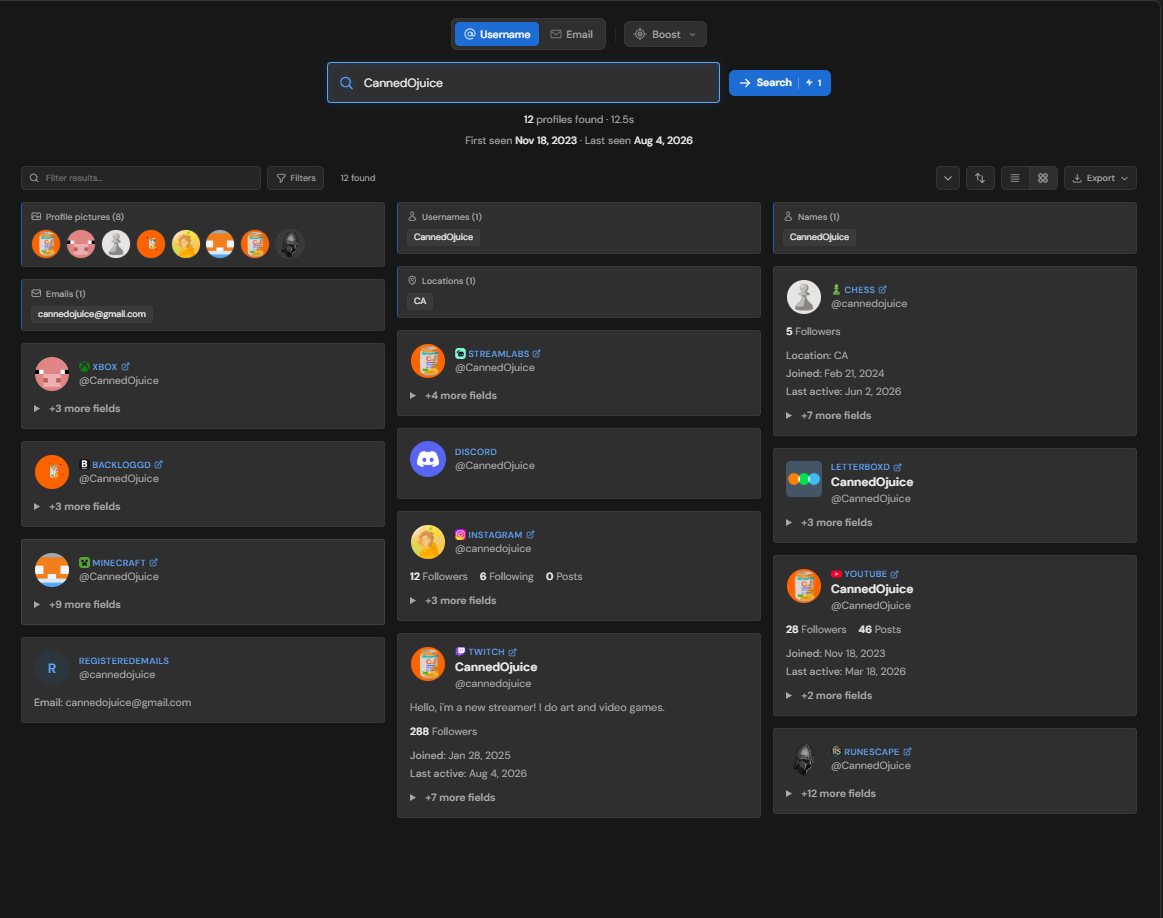The width and height of the screenshot is (1163, 918).
Task: Select yellow peach profile picture thumbnail
Action: pos(185,244)
